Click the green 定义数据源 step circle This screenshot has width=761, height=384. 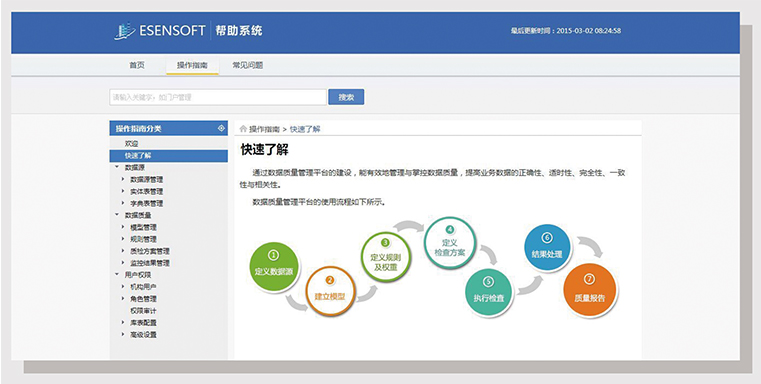[274, 266]
